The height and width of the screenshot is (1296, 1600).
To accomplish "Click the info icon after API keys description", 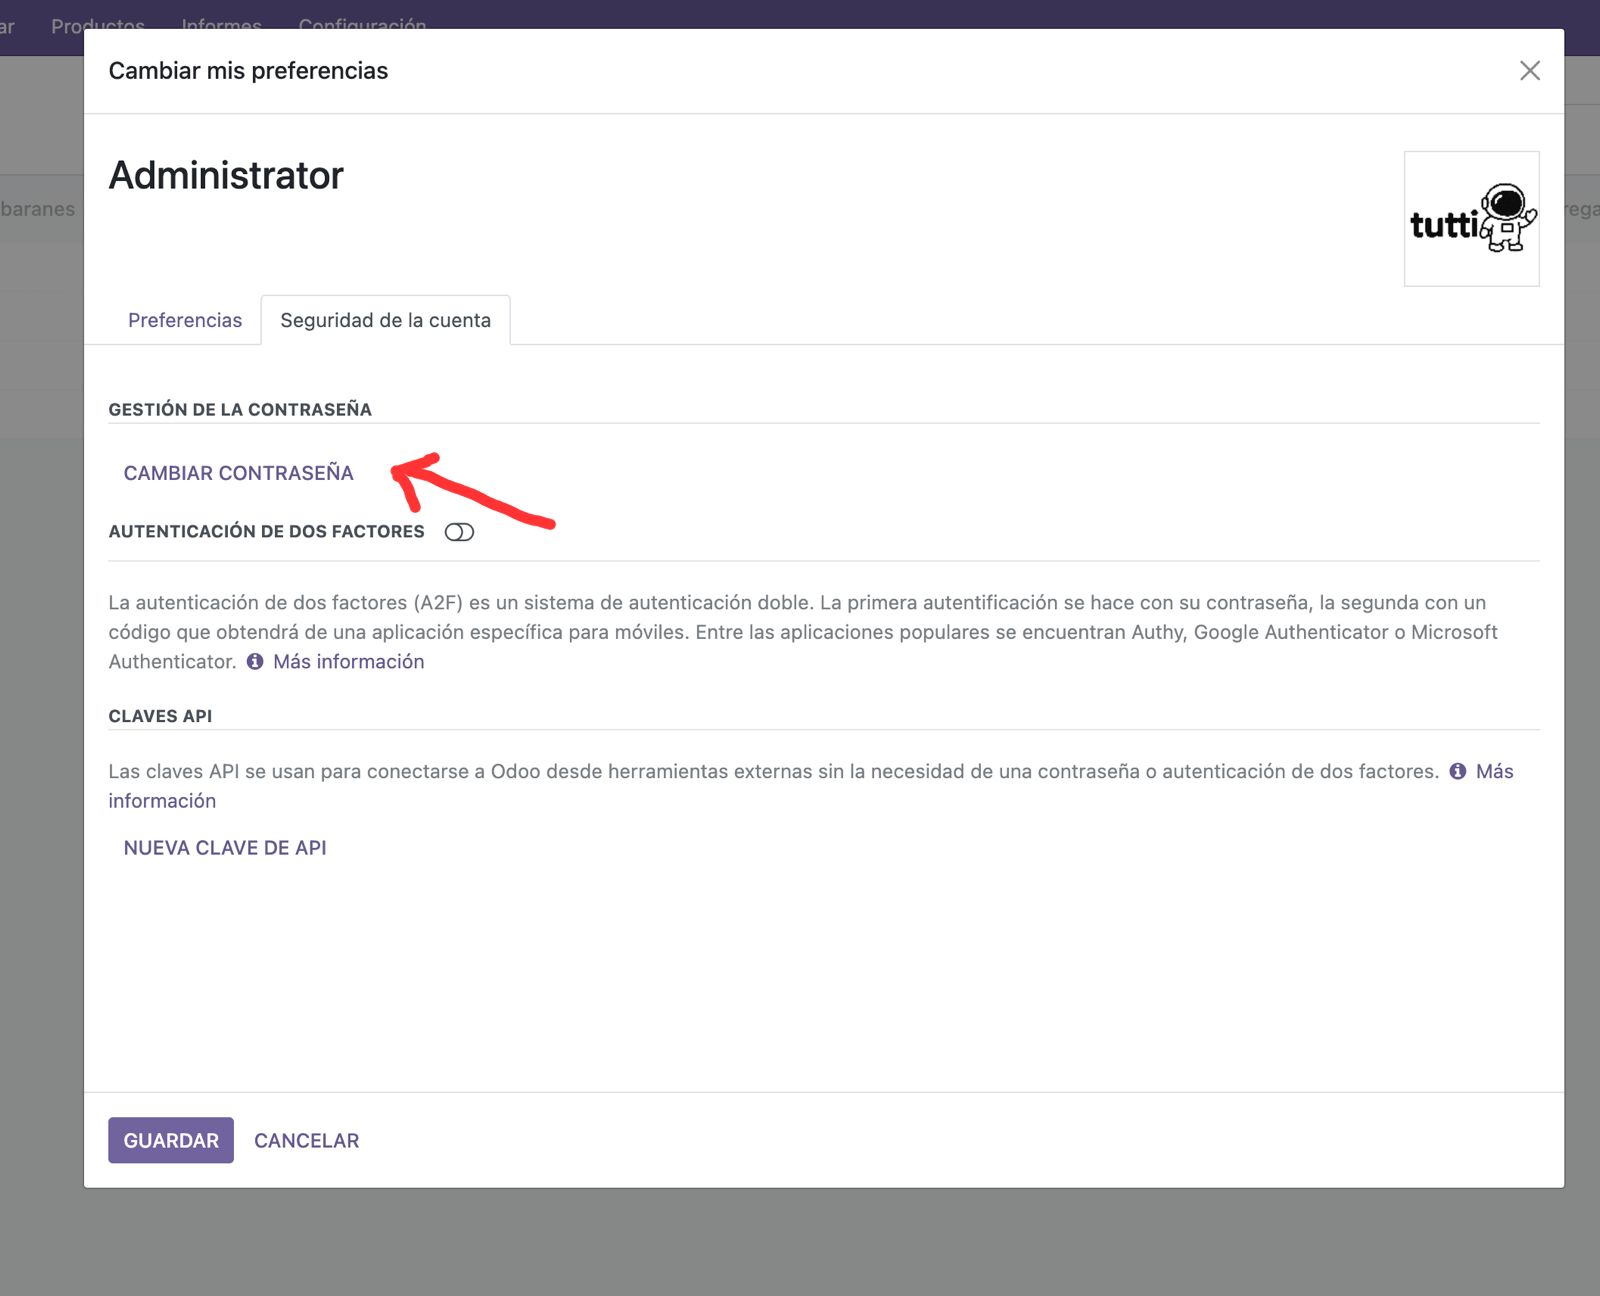I will click(x=1458, y=771).
